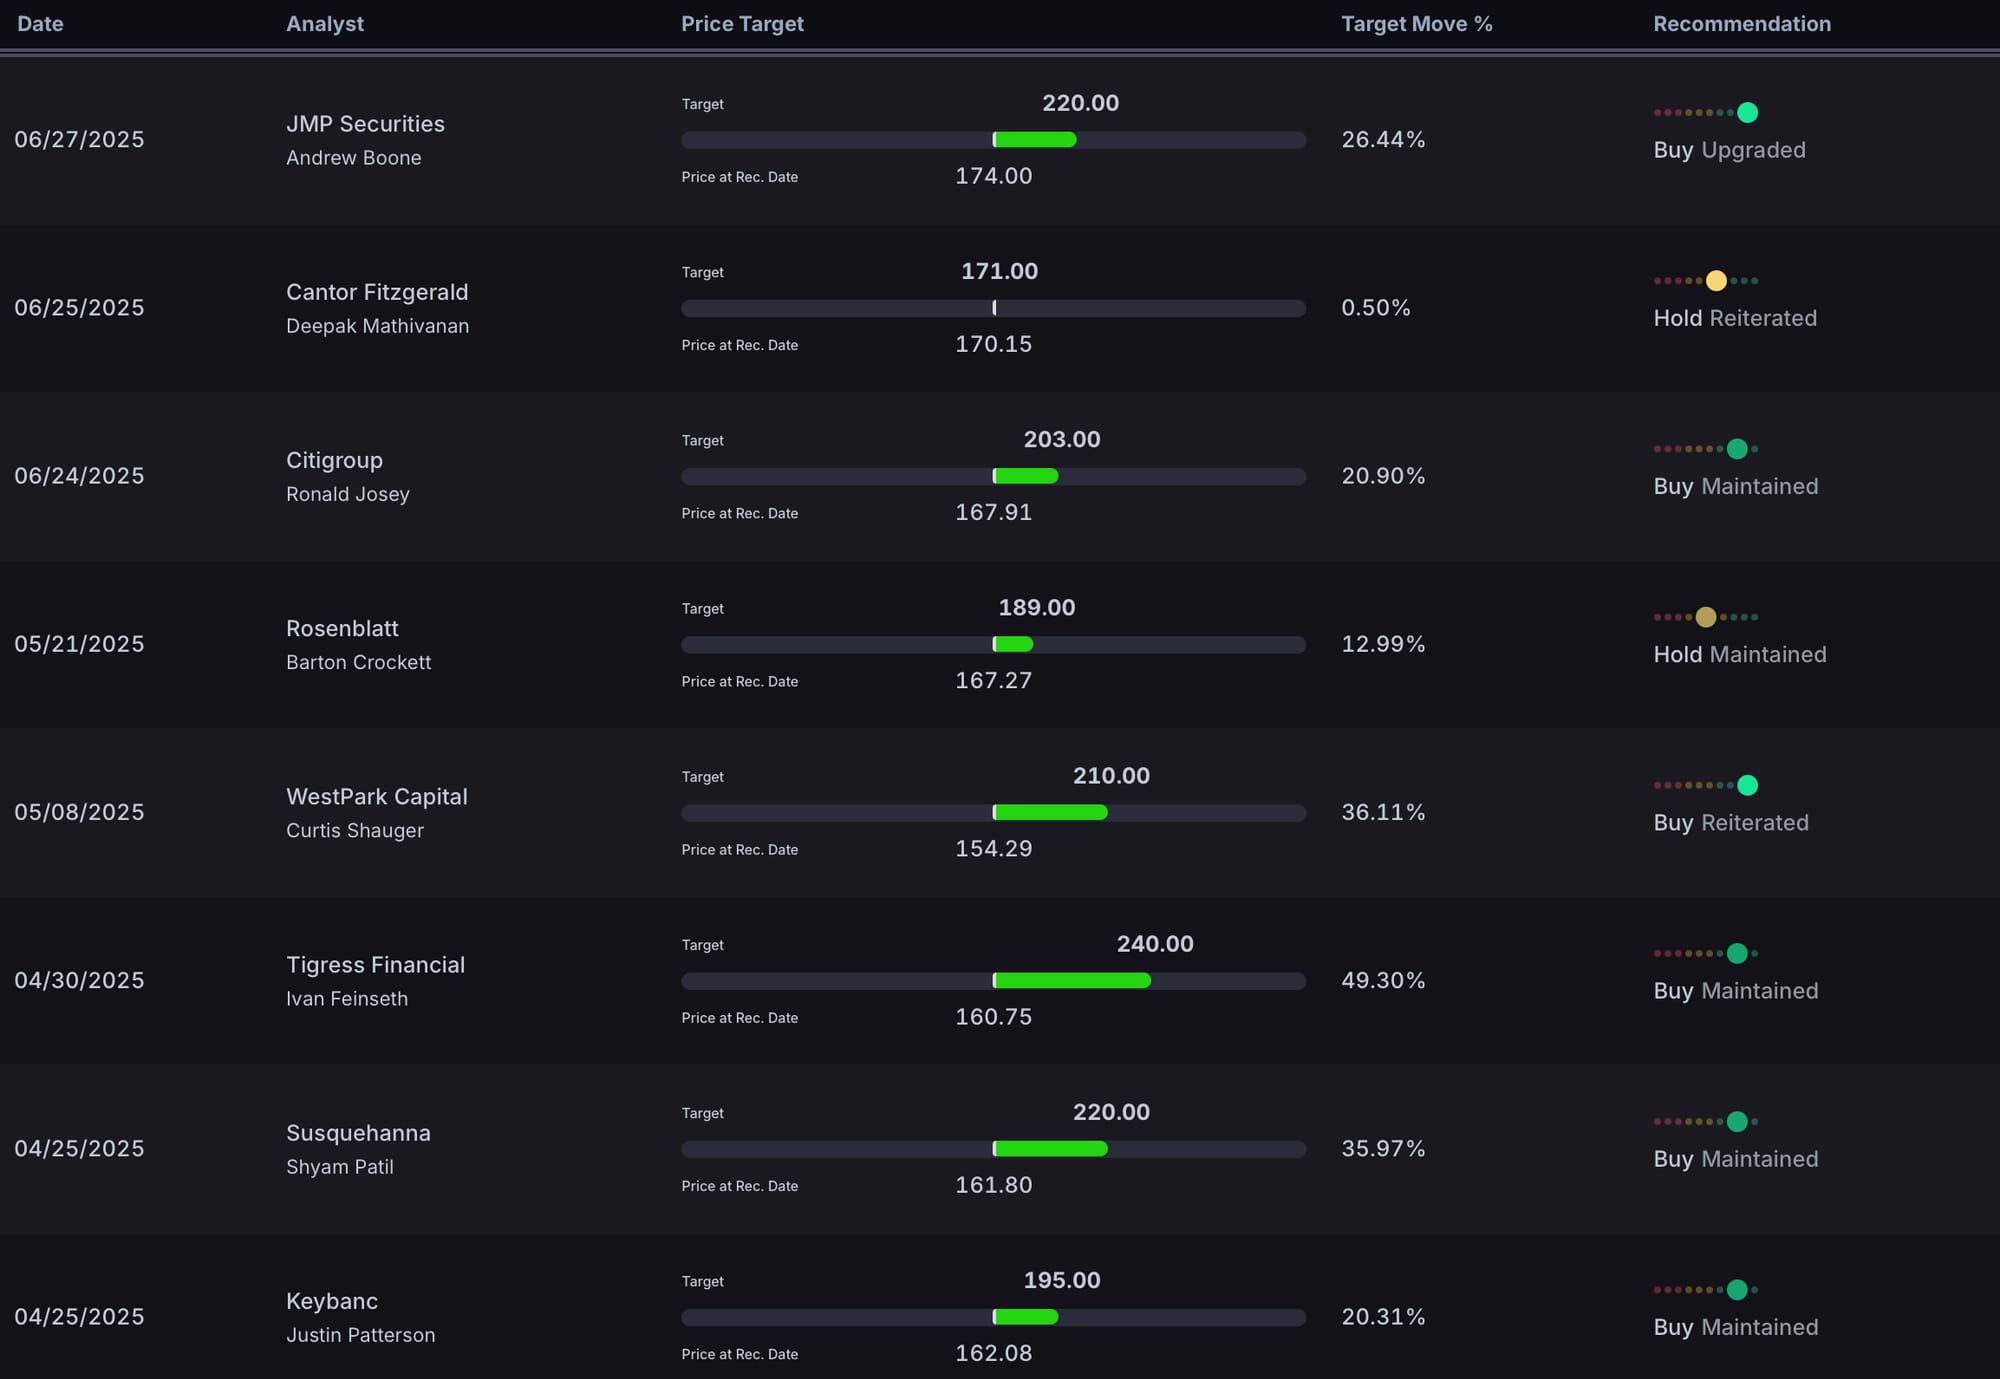Click JMP Securities rating dot indicator
The image size is (2000, 1379).
click(x=1747, y=112)
